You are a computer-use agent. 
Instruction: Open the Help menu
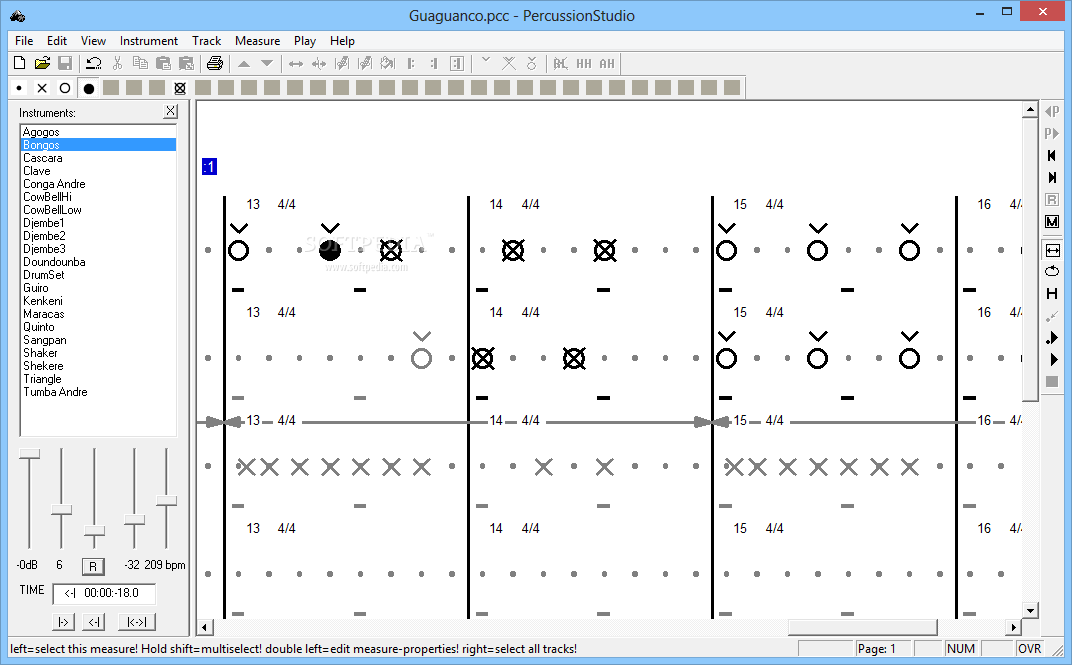343,41
